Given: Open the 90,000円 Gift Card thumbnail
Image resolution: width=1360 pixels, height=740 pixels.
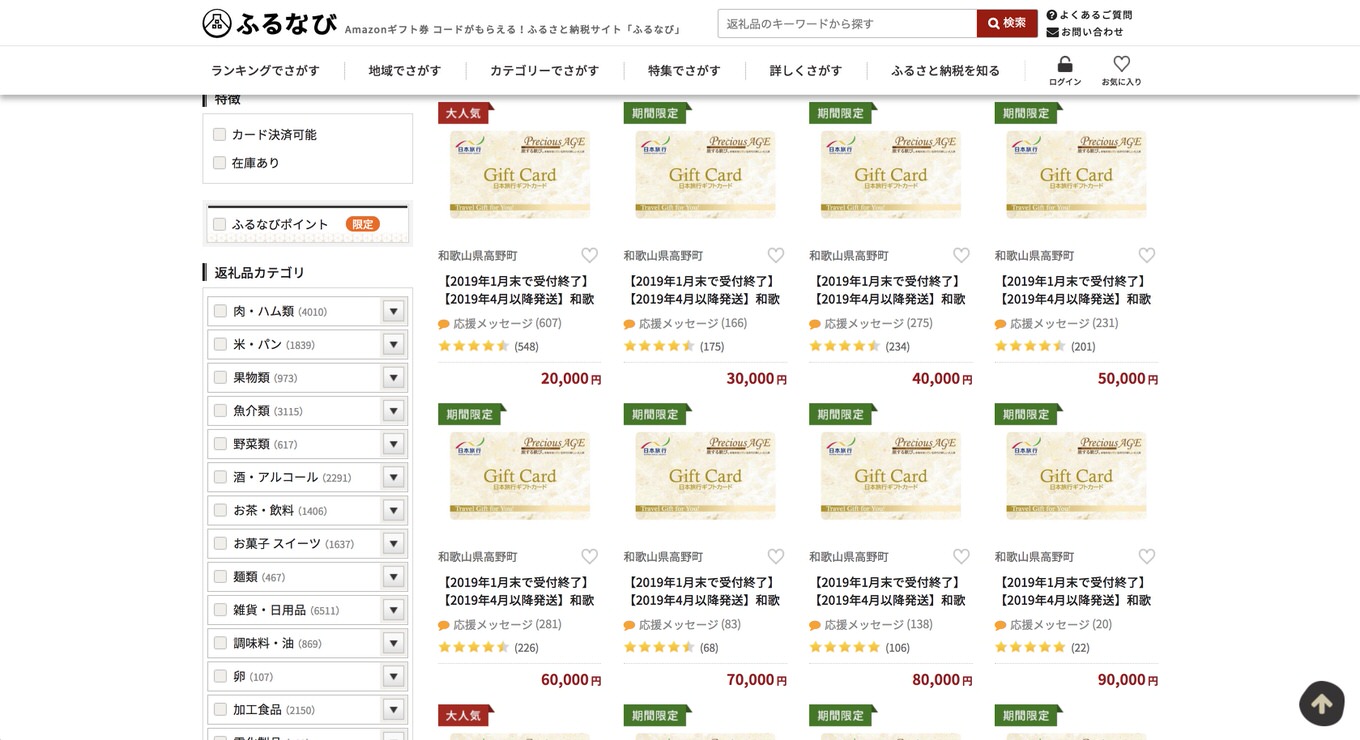Looking at the screenshot, I should (x=1076, y=476).
